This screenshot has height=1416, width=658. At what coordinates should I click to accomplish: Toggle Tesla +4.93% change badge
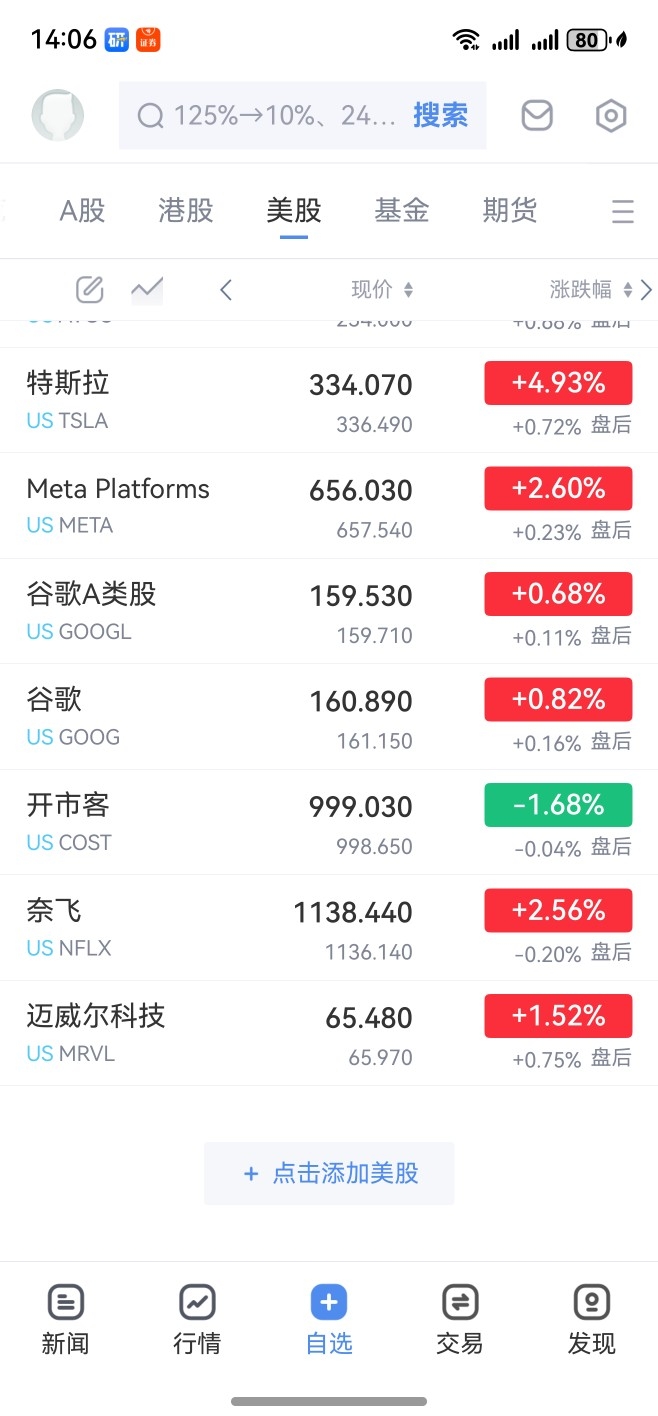tap(558, 383)
